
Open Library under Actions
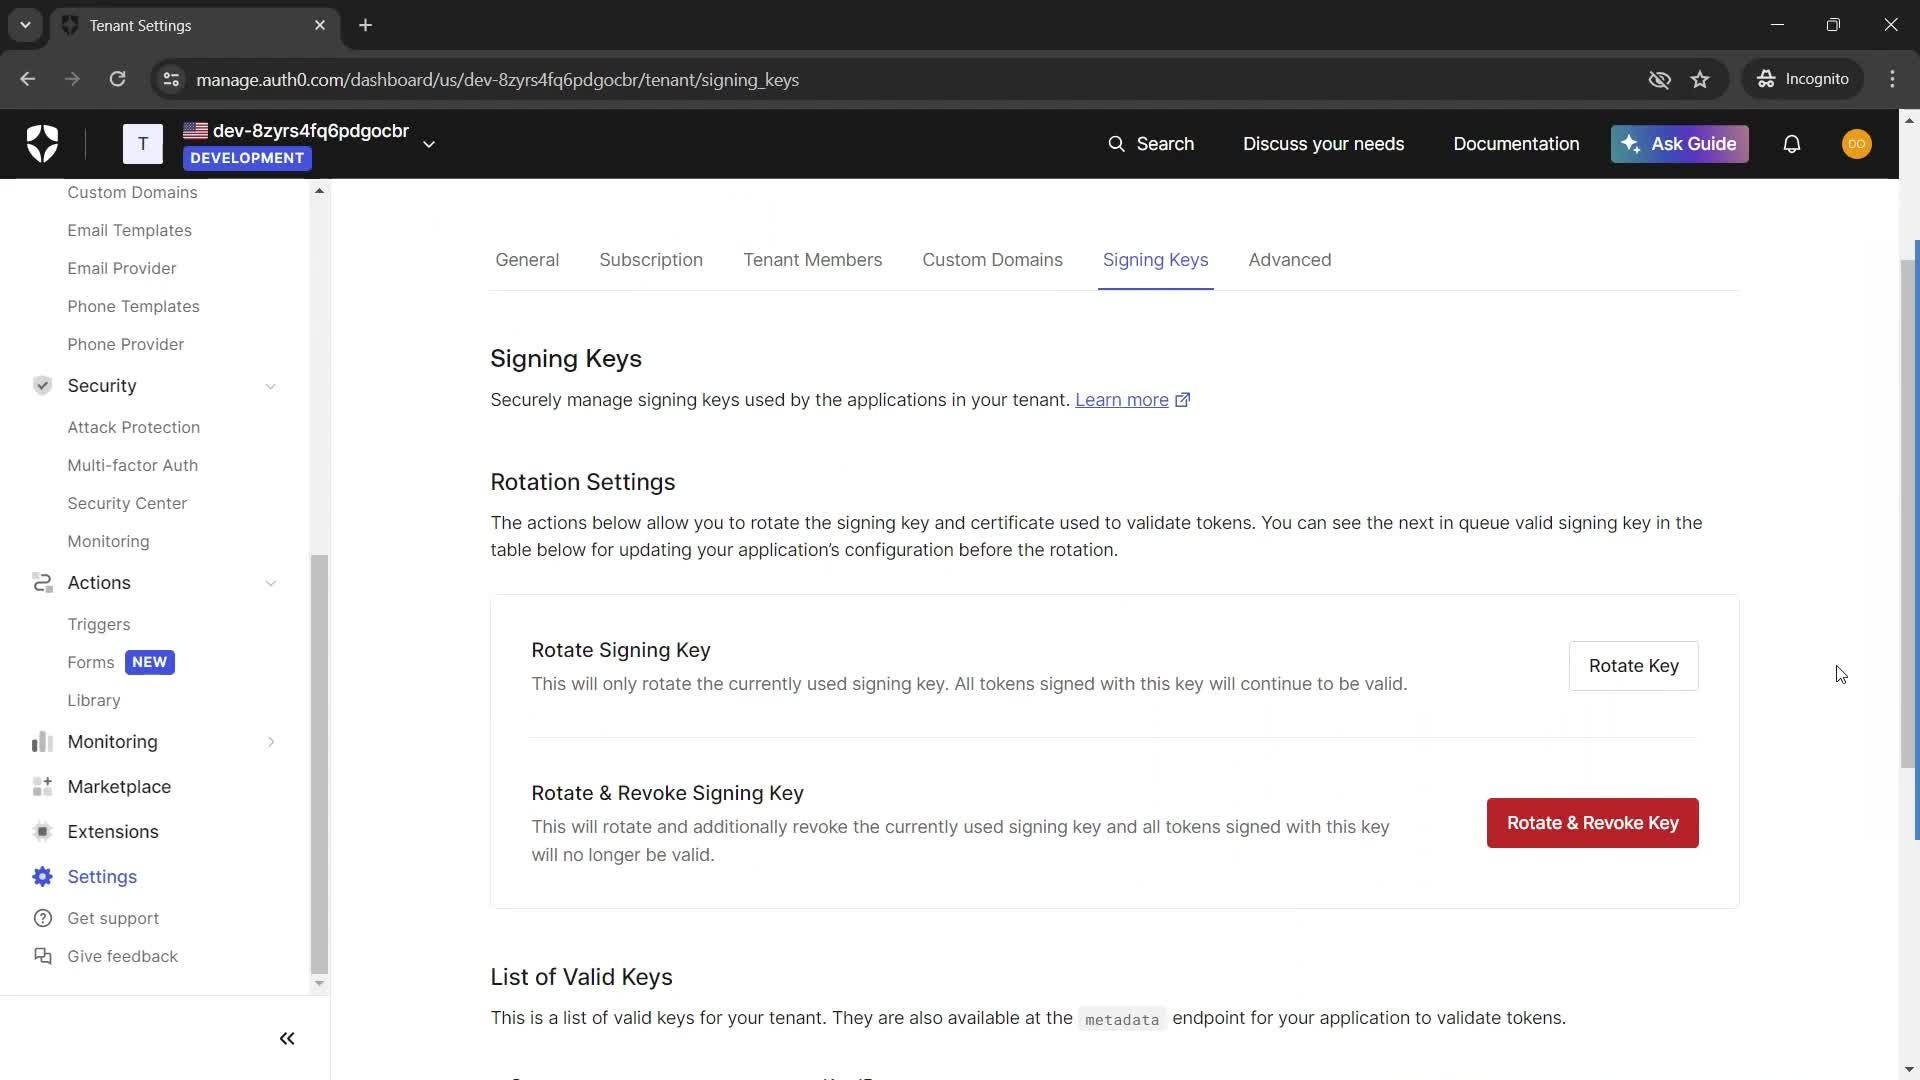point(93,700)
